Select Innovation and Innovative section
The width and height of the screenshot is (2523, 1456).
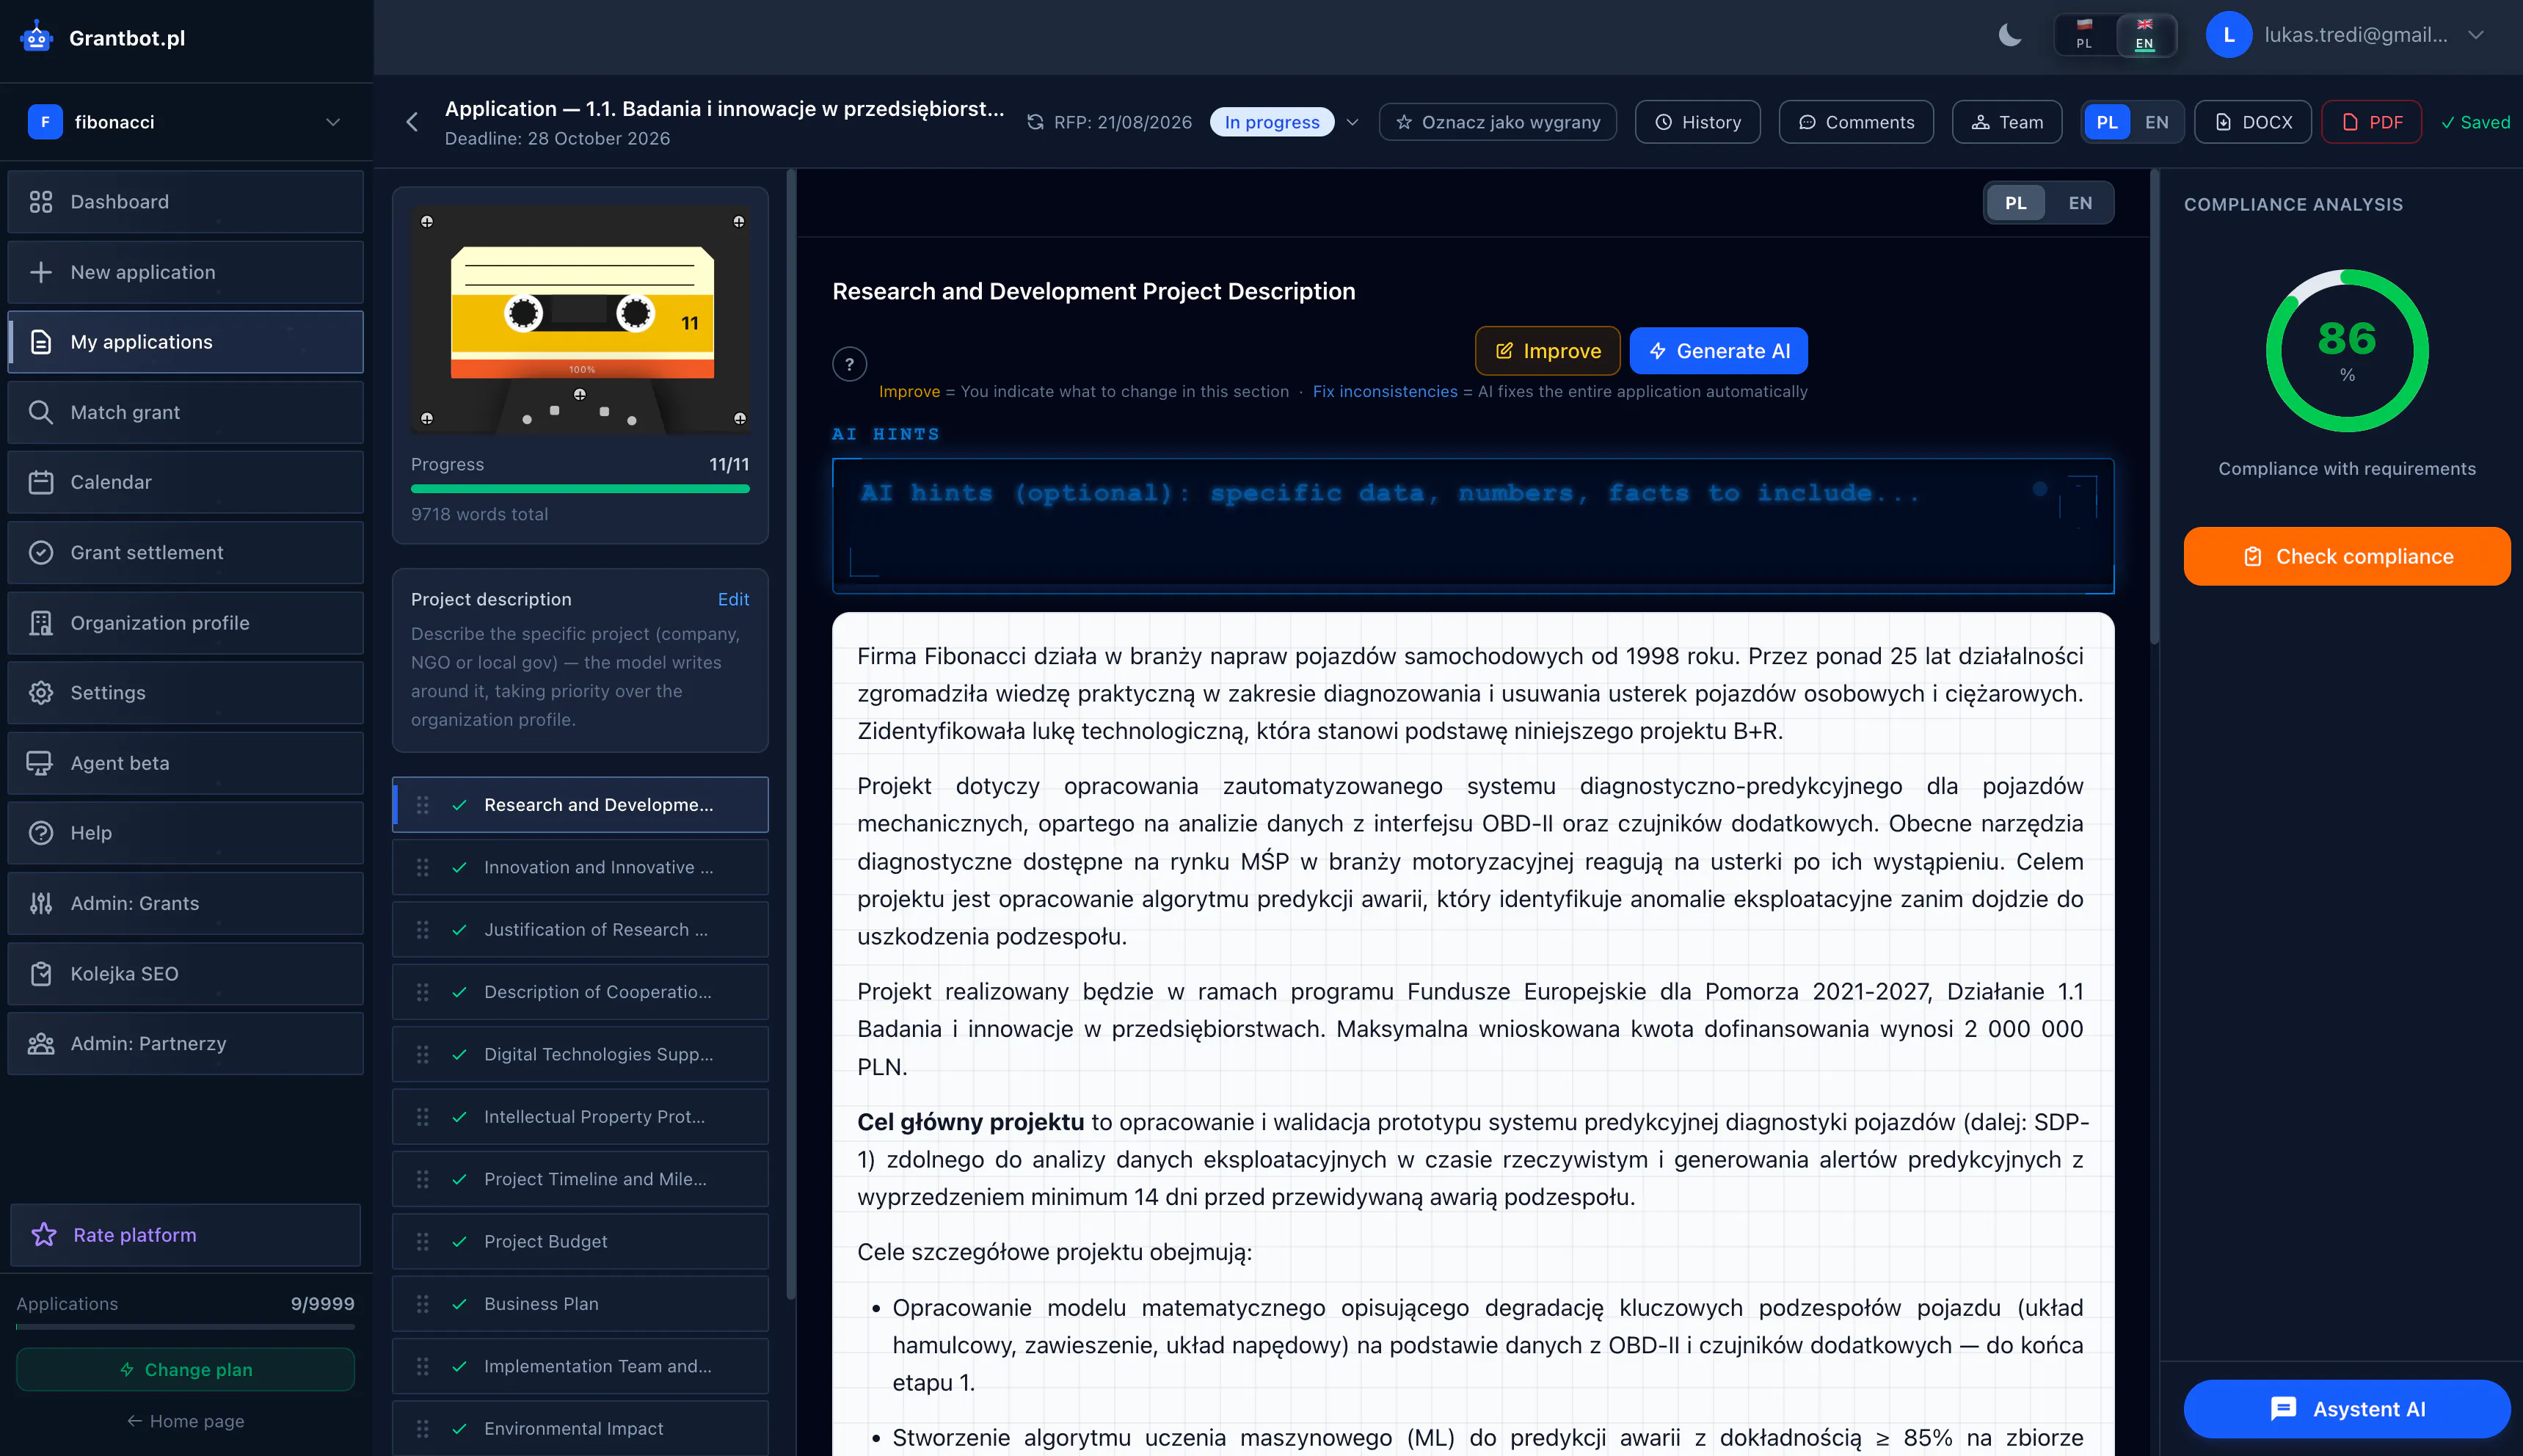[x=580, y=867]
